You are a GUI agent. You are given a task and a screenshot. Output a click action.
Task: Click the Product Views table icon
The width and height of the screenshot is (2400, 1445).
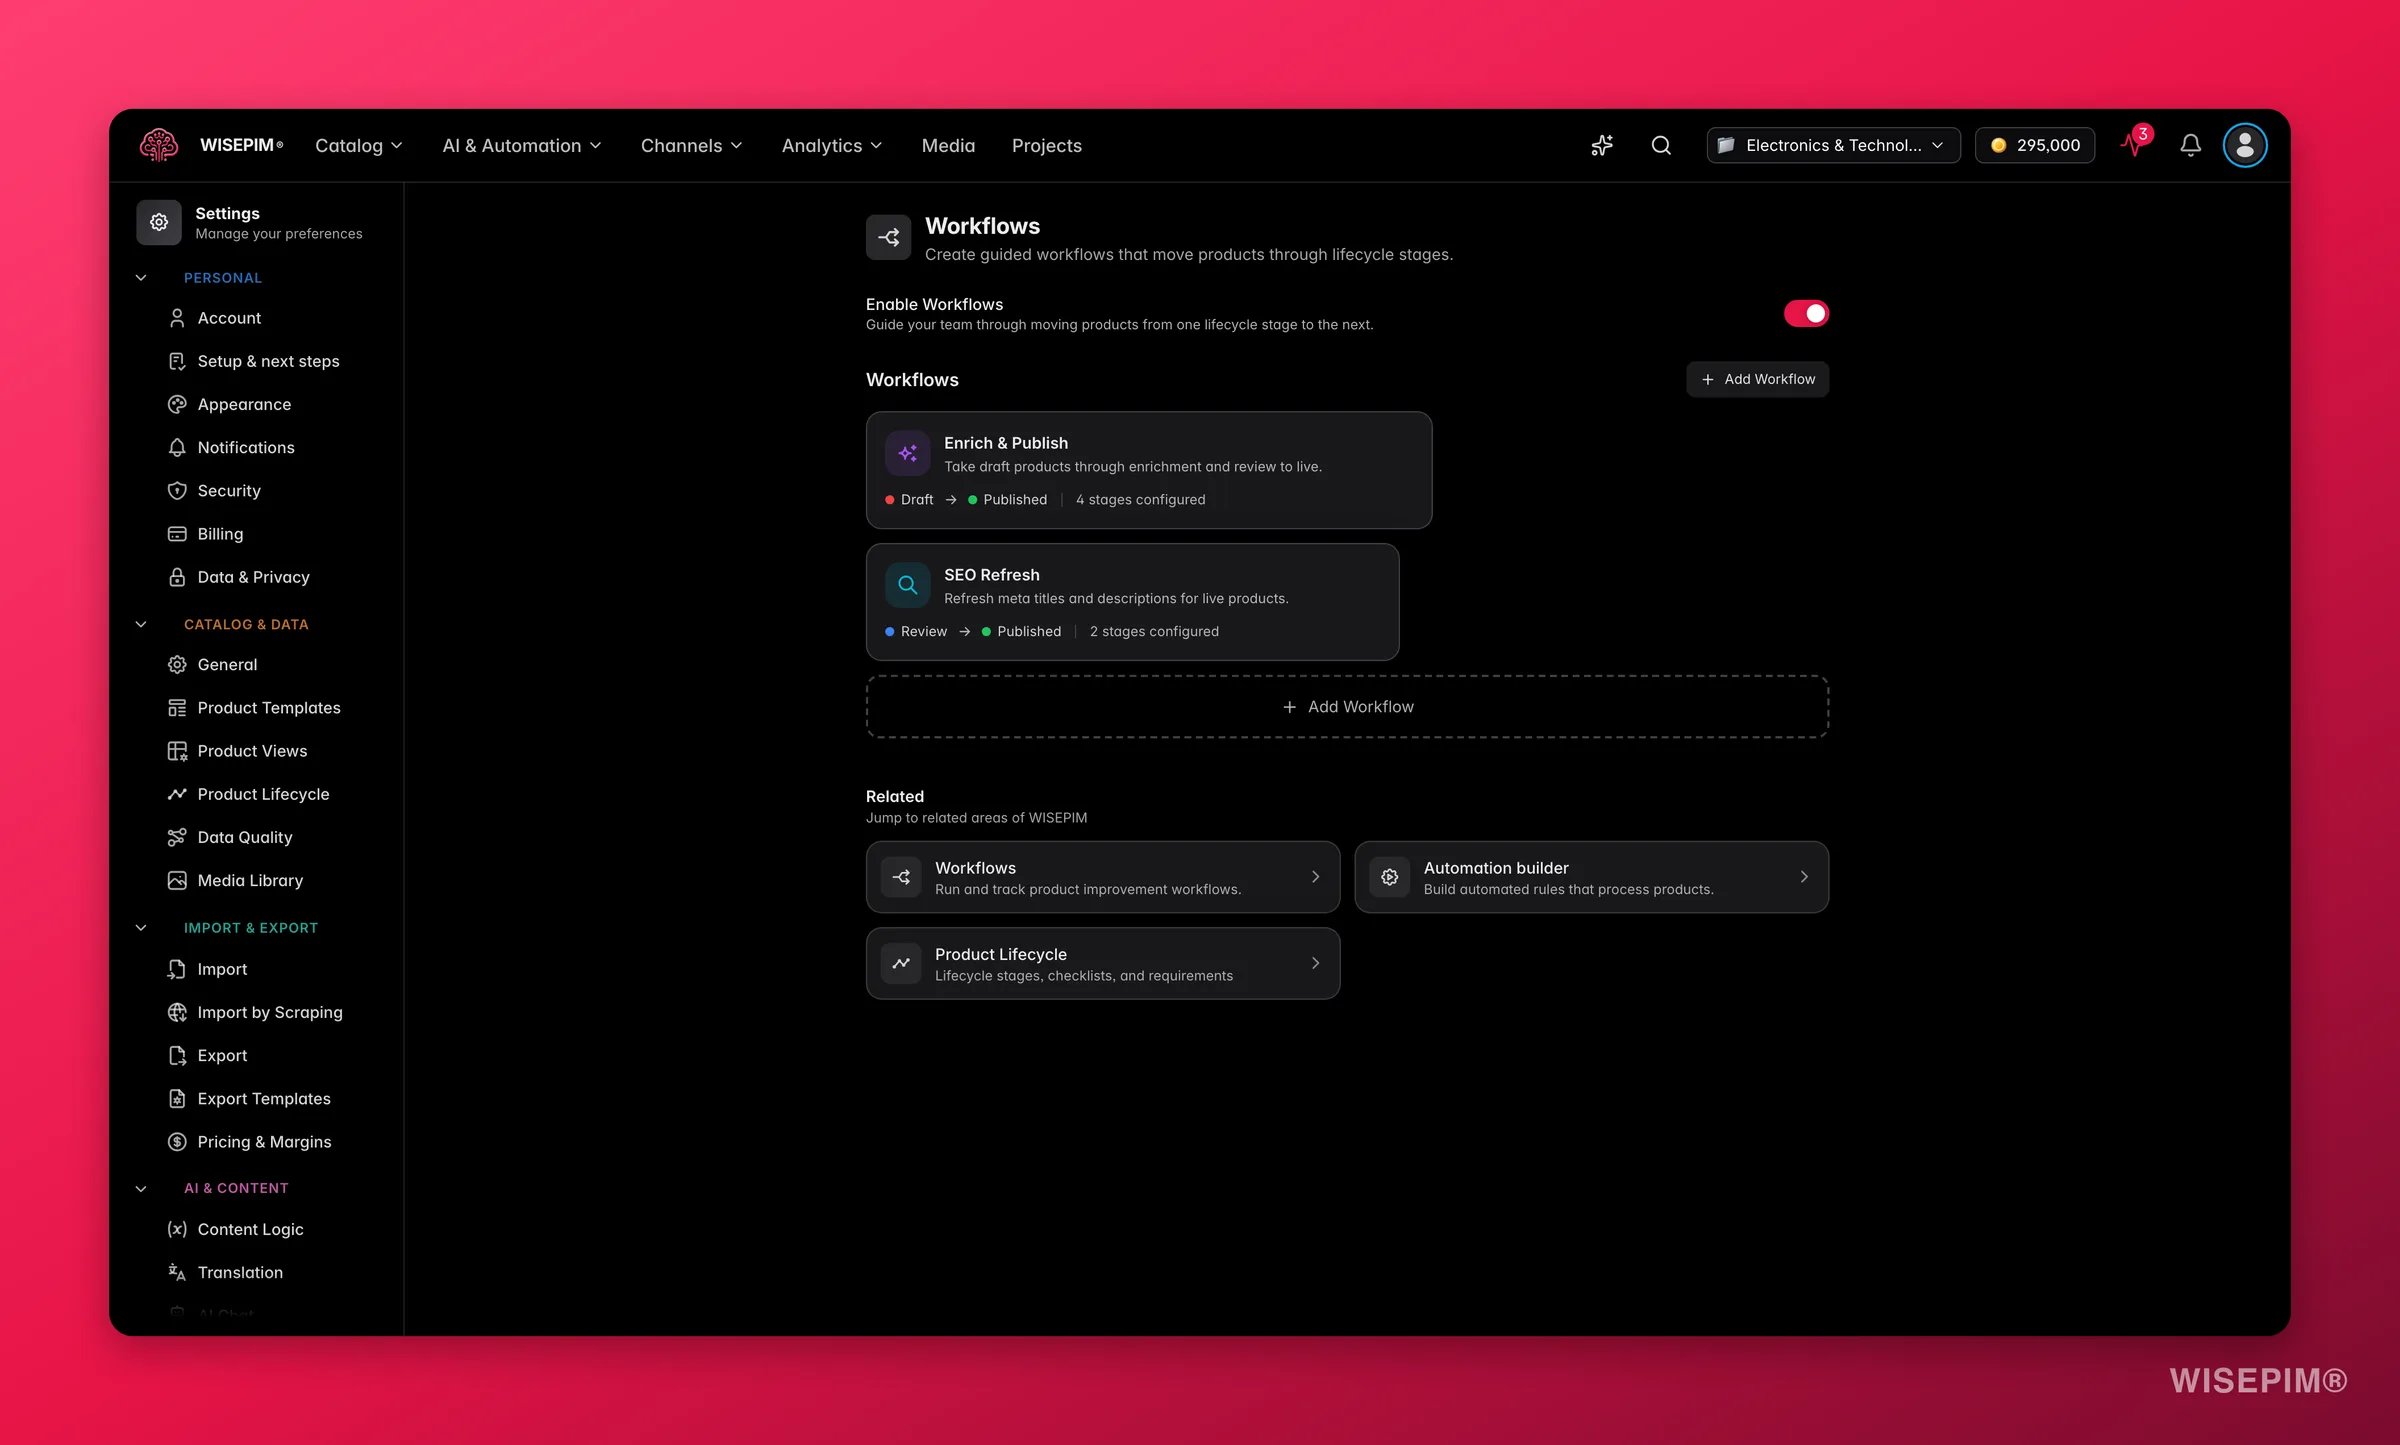177,751
